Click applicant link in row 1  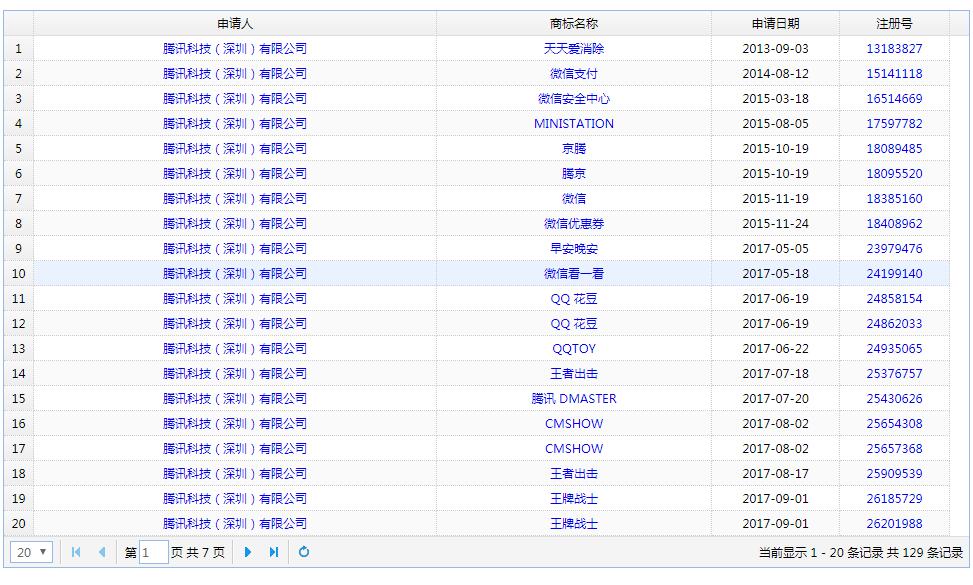(x=235, y=49)
